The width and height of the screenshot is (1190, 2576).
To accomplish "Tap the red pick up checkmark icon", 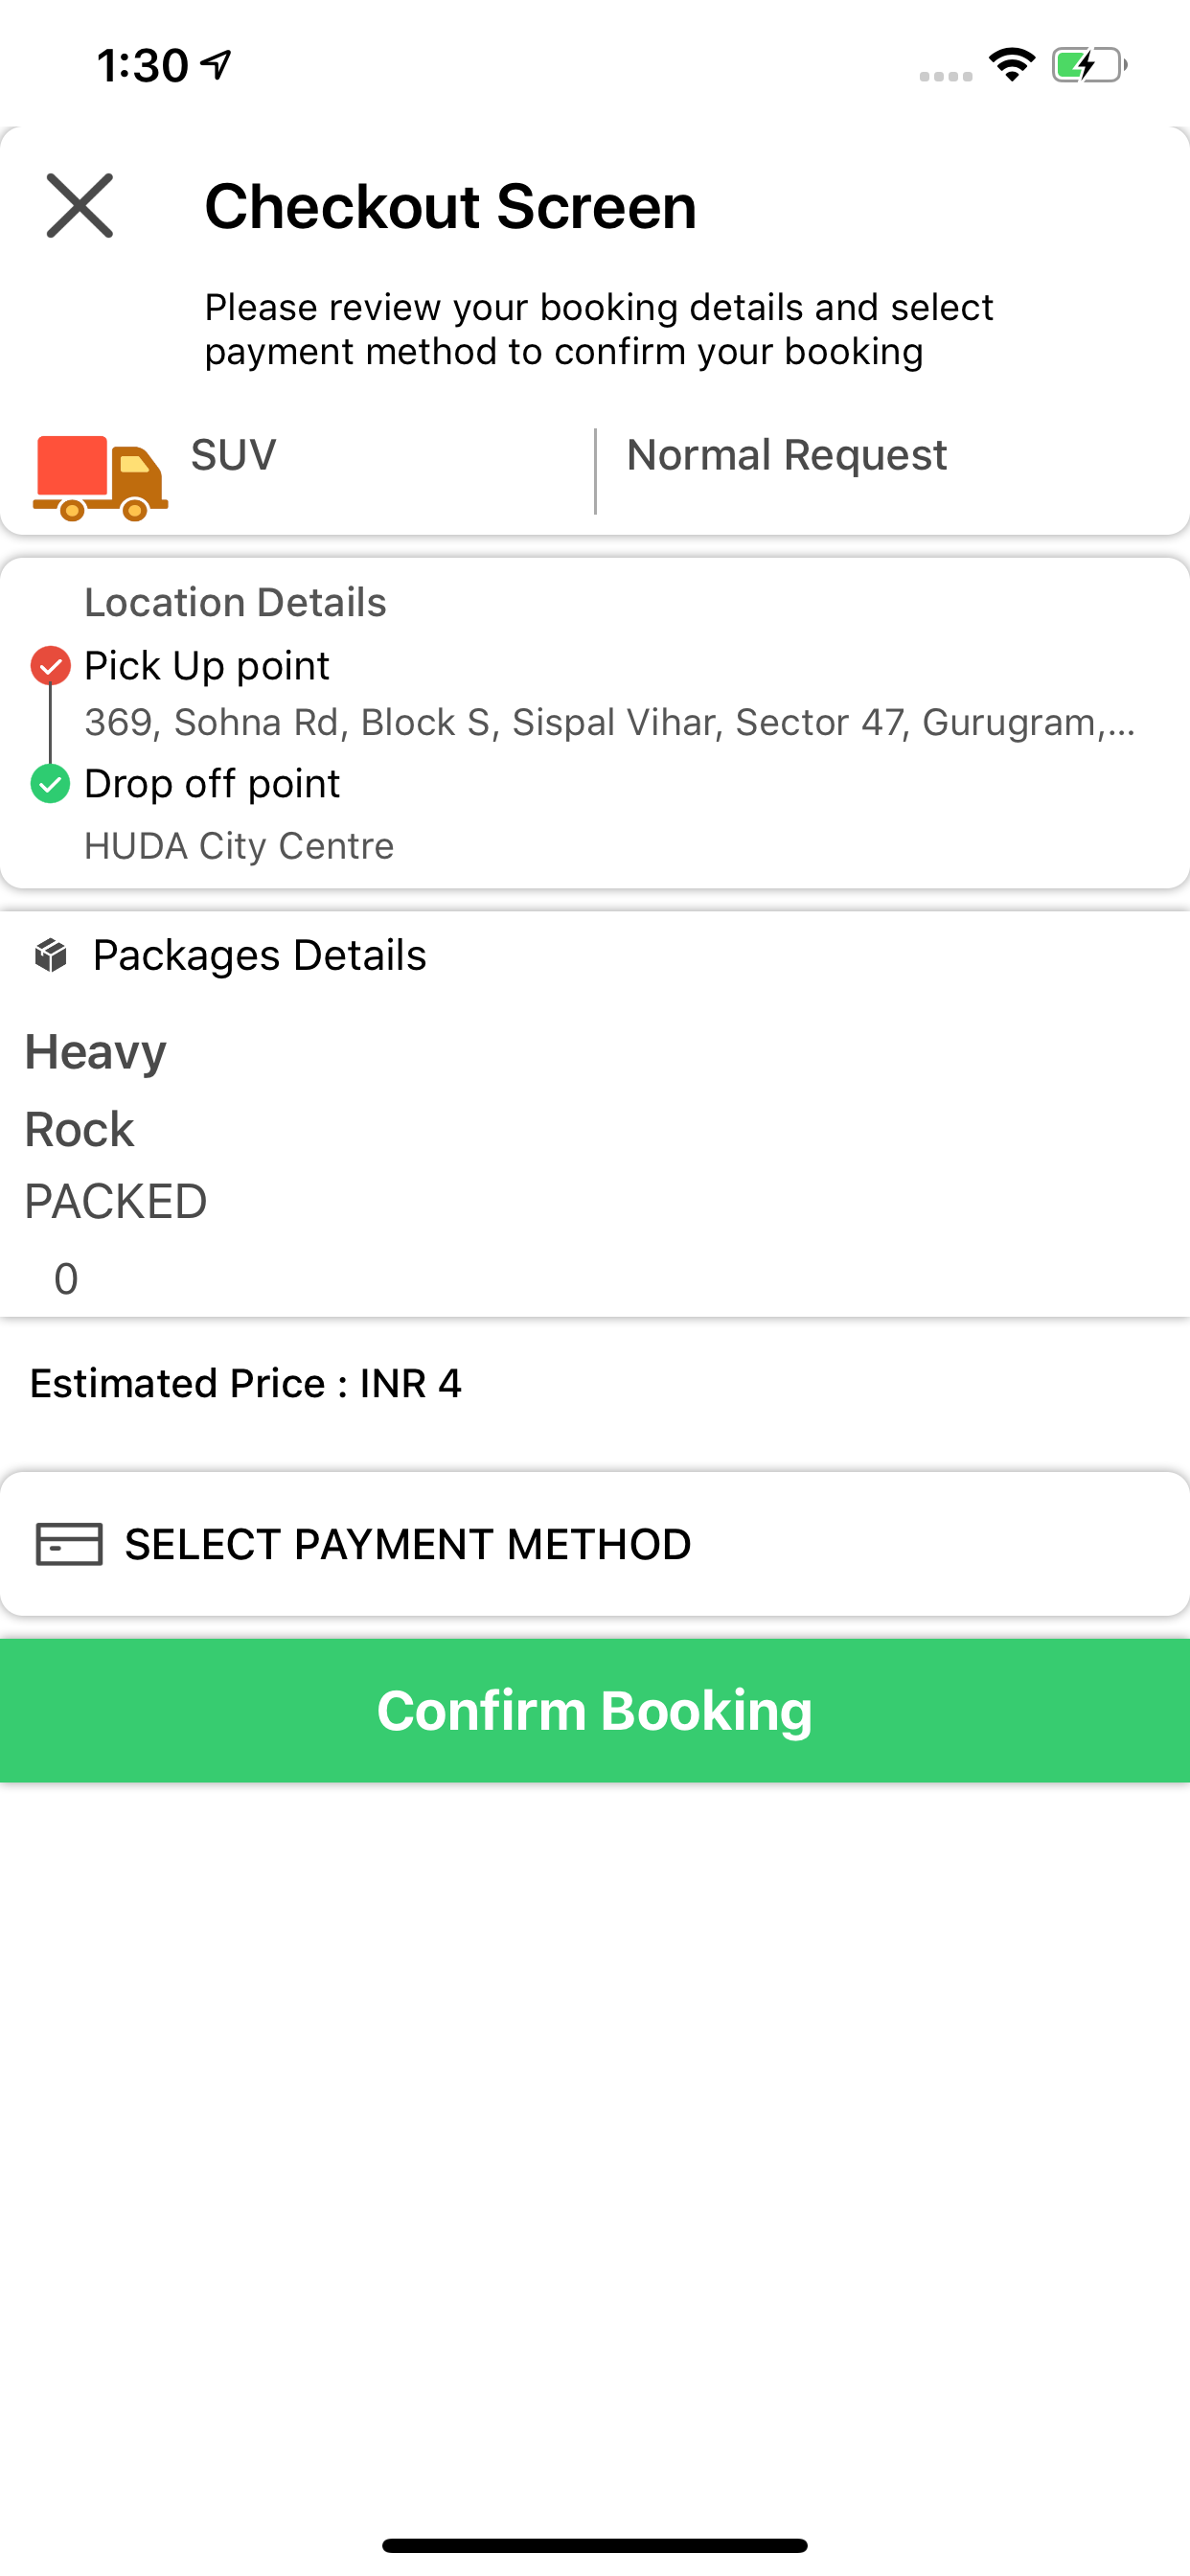I will [50, 666].
